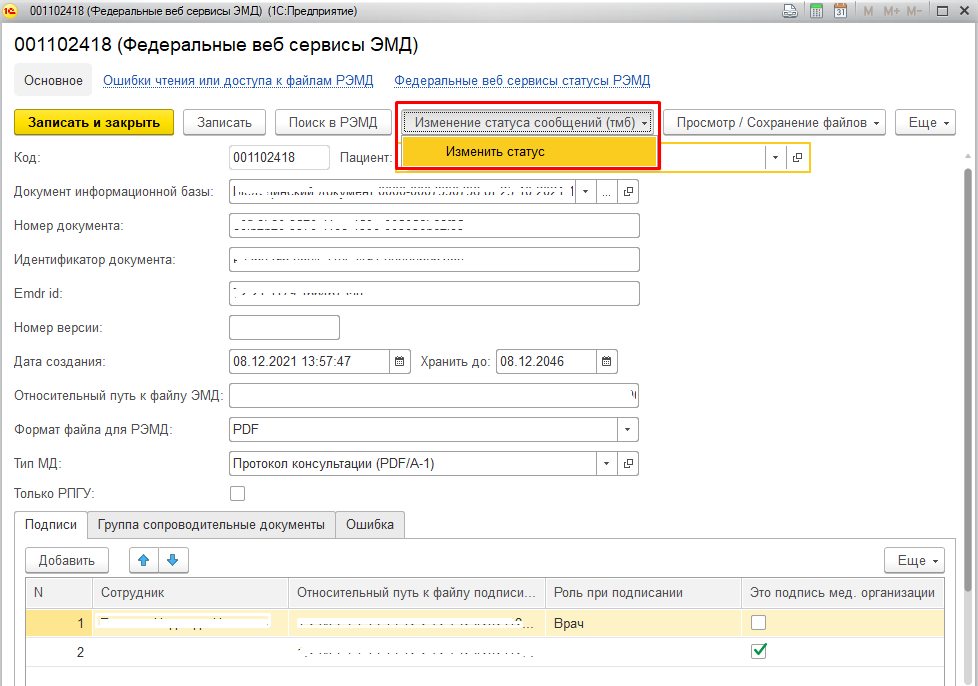
Task: Toggle the Только РПГУ checkbox
Action: tap(237, 493)
